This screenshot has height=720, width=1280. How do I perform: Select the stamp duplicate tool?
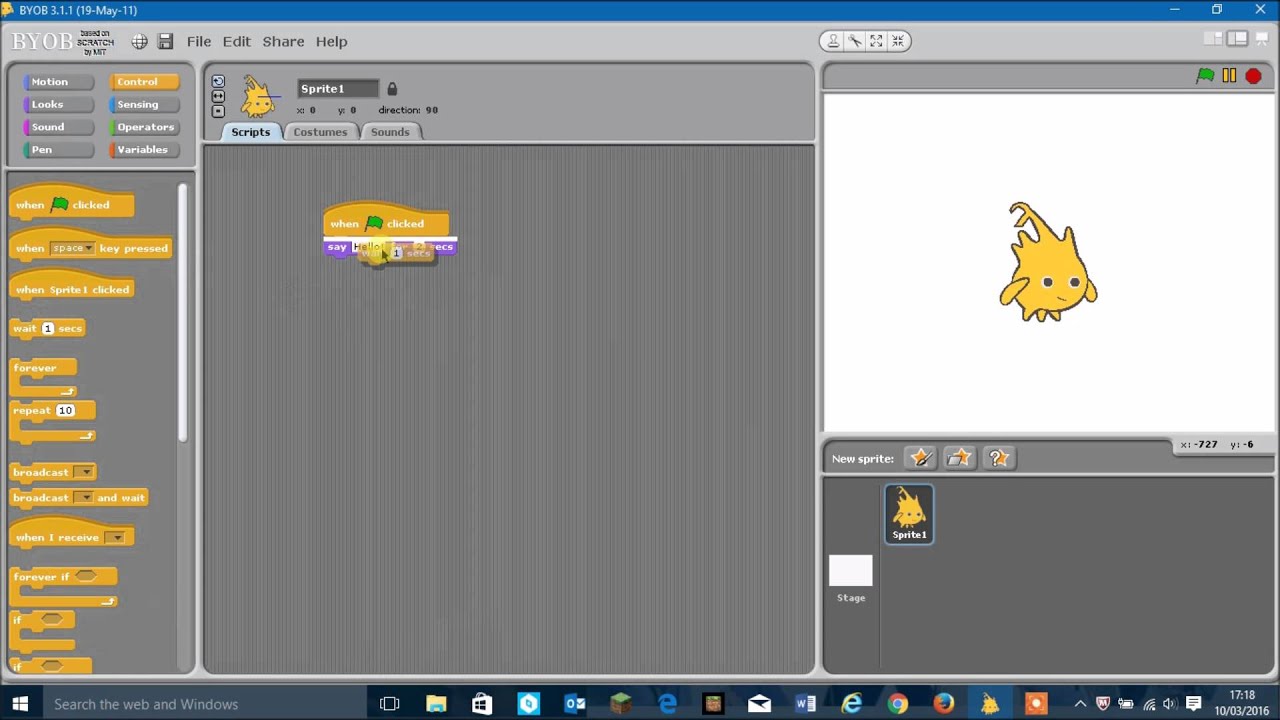click(833, 41)
